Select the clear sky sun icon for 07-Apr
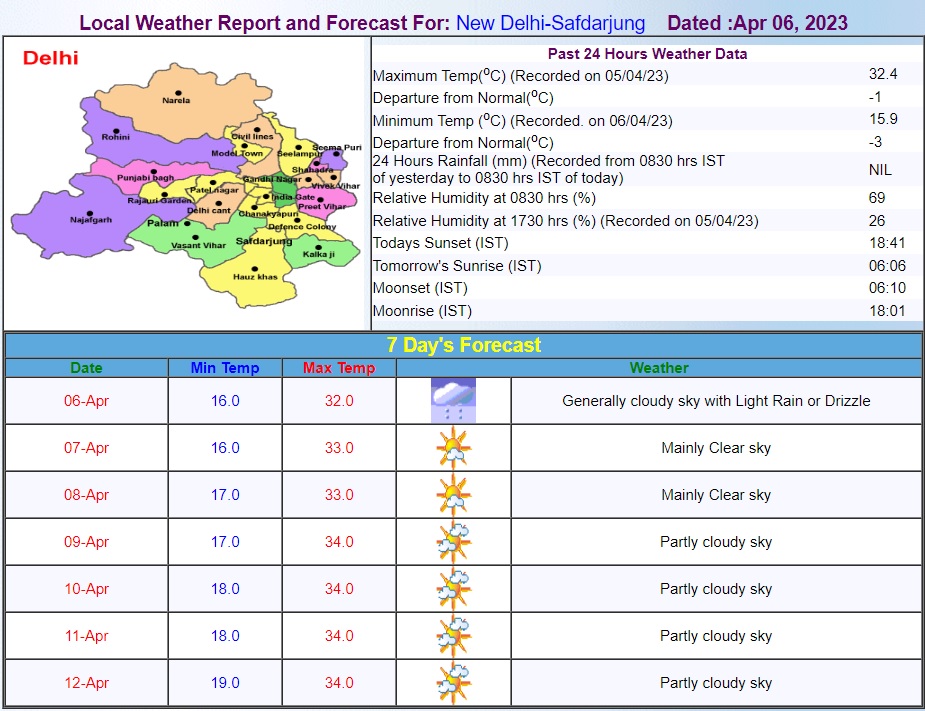The width and height of the screenshot is (925, 711). tap(454, 447)
